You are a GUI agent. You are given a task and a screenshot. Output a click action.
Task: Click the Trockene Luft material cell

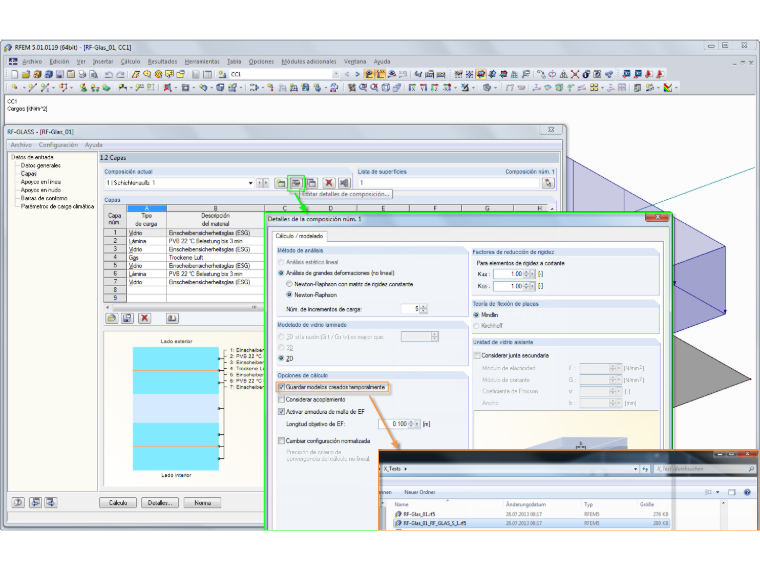[x=215, y=257]
